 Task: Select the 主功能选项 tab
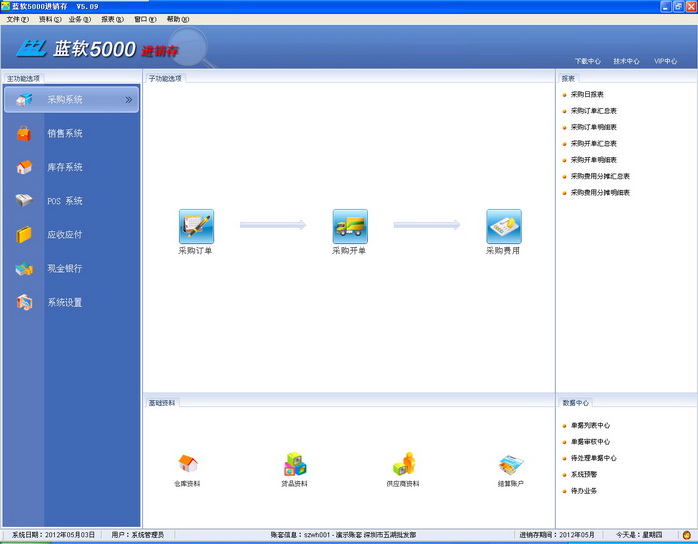(x=24, y=79)
